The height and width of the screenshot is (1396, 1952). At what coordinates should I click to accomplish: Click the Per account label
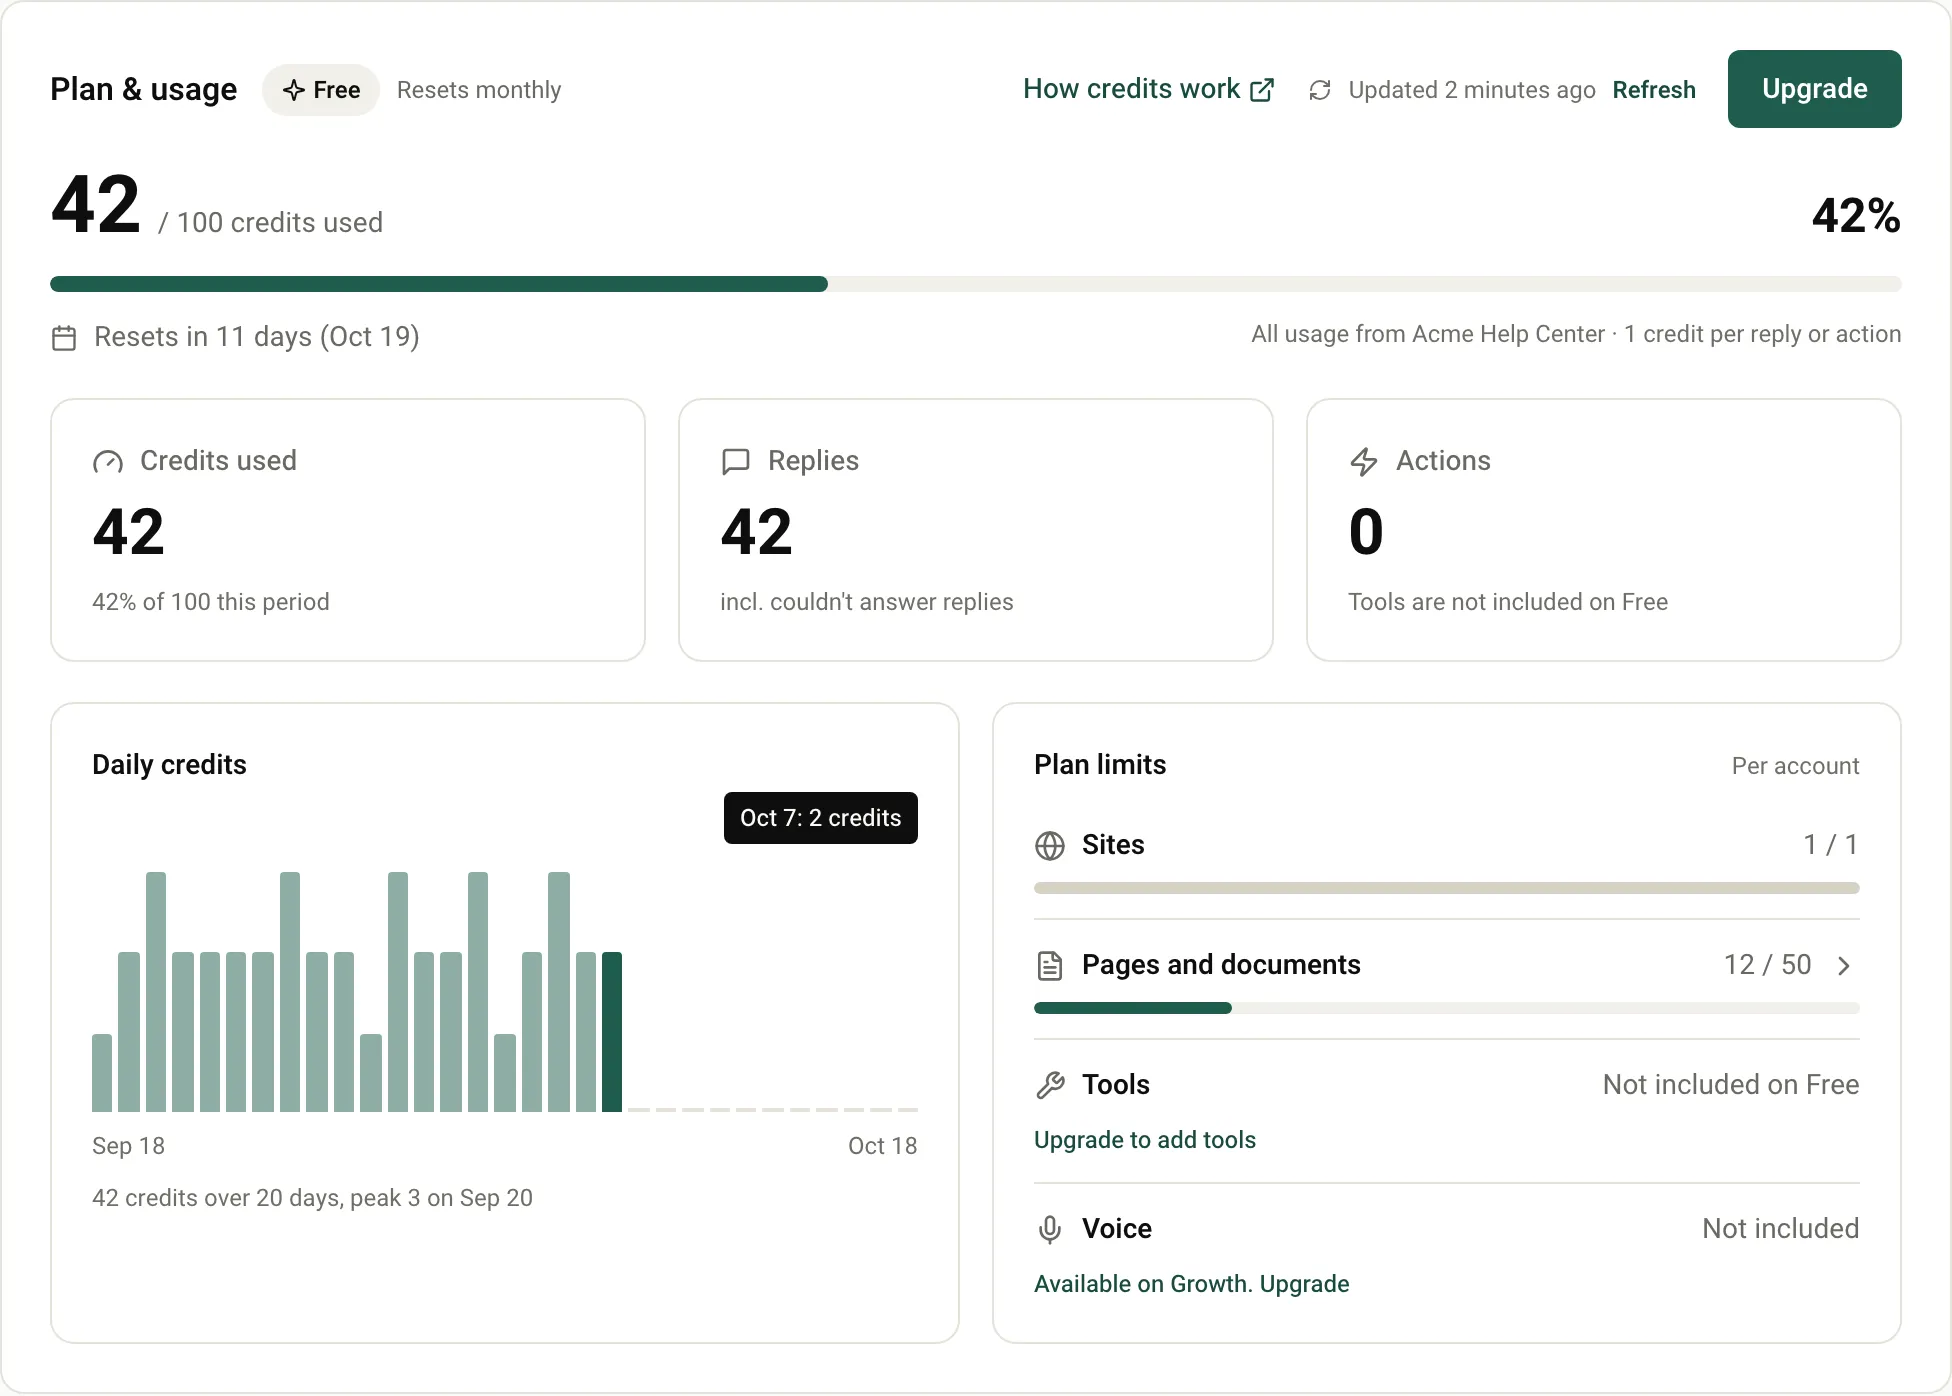[1795, 766]
